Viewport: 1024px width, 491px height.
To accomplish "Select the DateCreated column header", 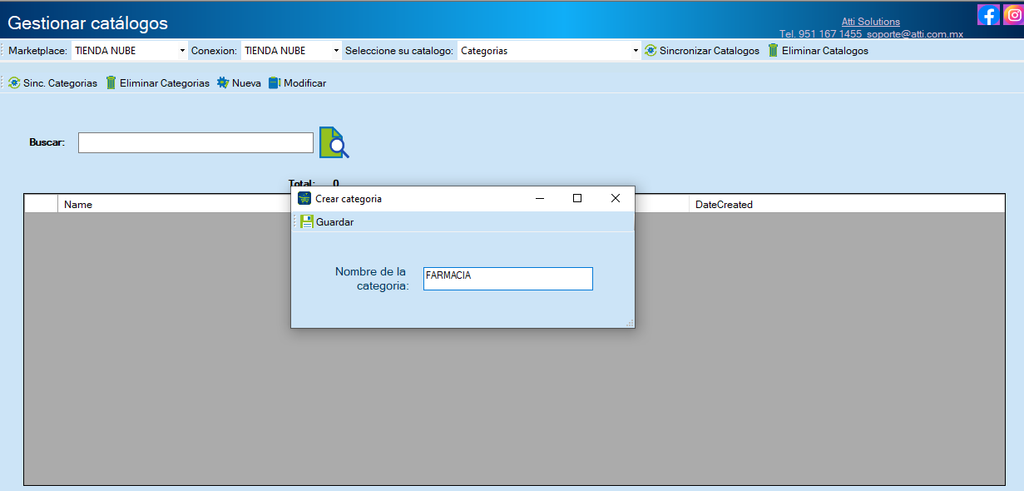I will point(724,204).
